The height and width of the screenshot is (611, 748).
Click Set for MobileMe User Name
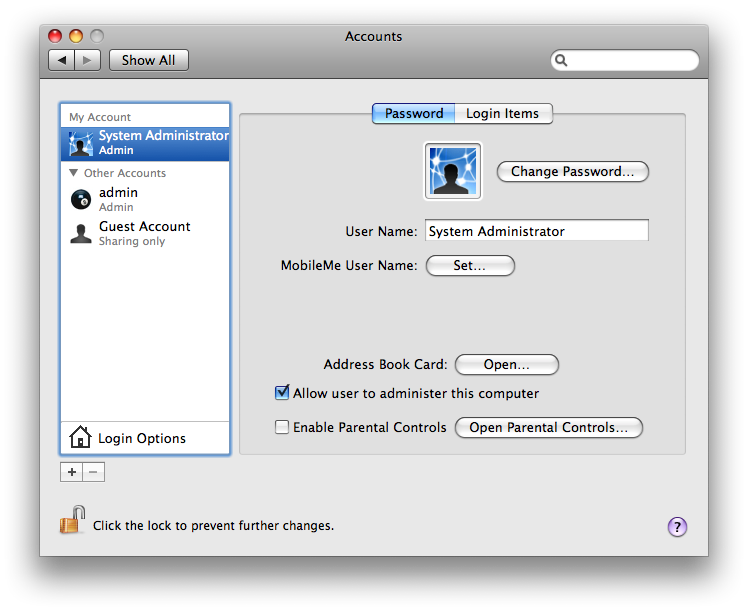[470, 265]
